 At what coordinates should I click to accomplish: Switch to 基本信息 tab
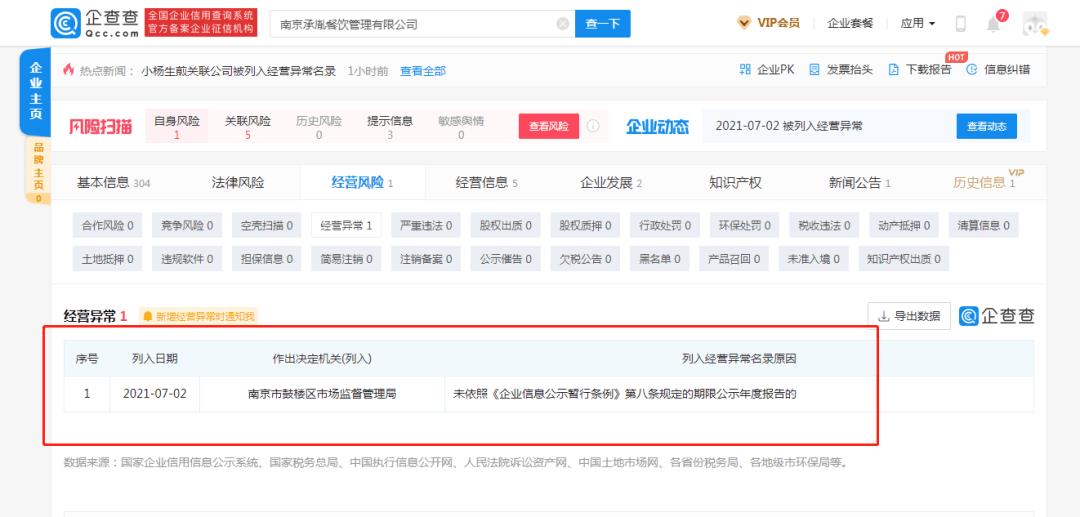tap(114, 183)
